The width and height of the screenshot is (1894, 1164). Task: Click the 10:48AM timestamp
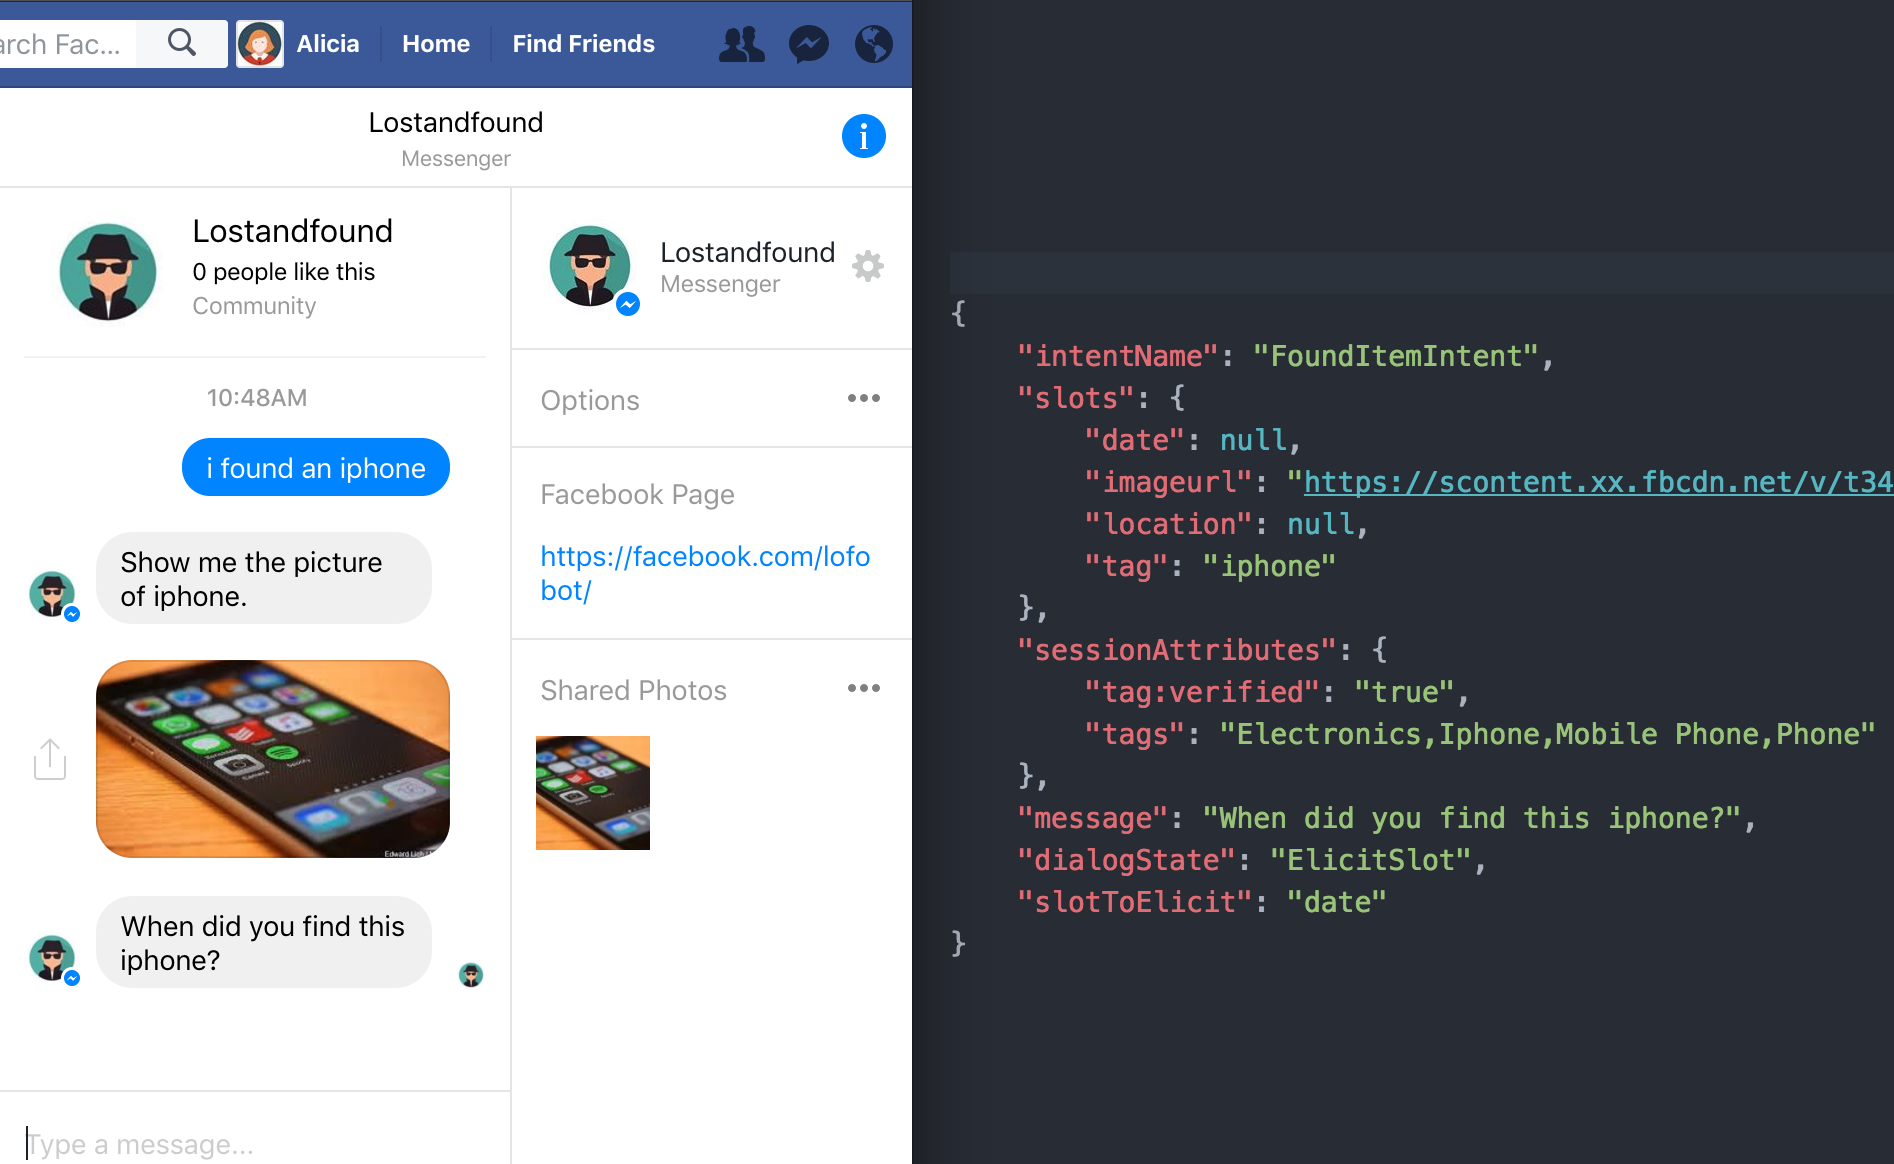pos(257,398)
